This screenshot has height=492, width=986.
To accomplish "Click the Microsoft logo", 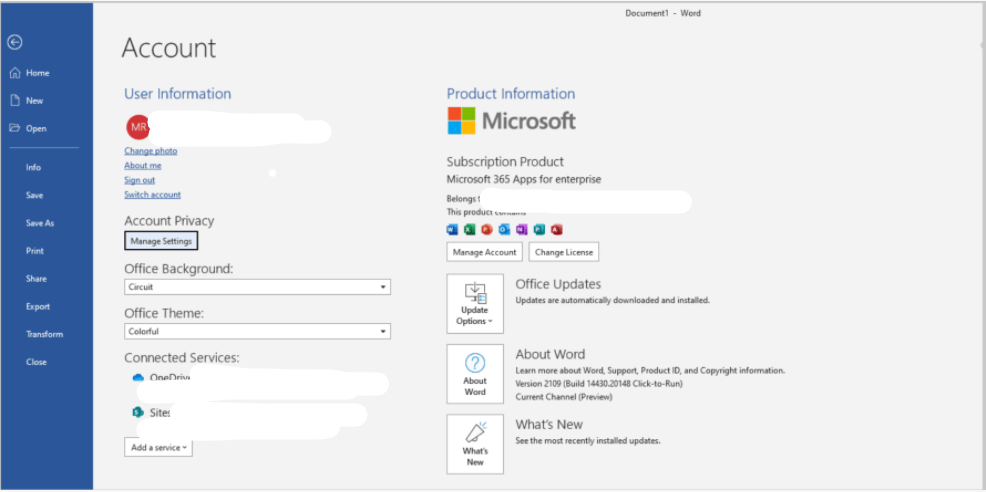I will click(x=511, y=120).
